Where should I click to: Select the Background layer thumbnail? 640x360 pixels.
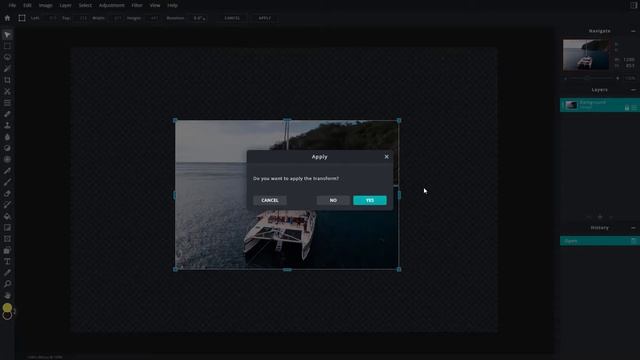(571, 105)
